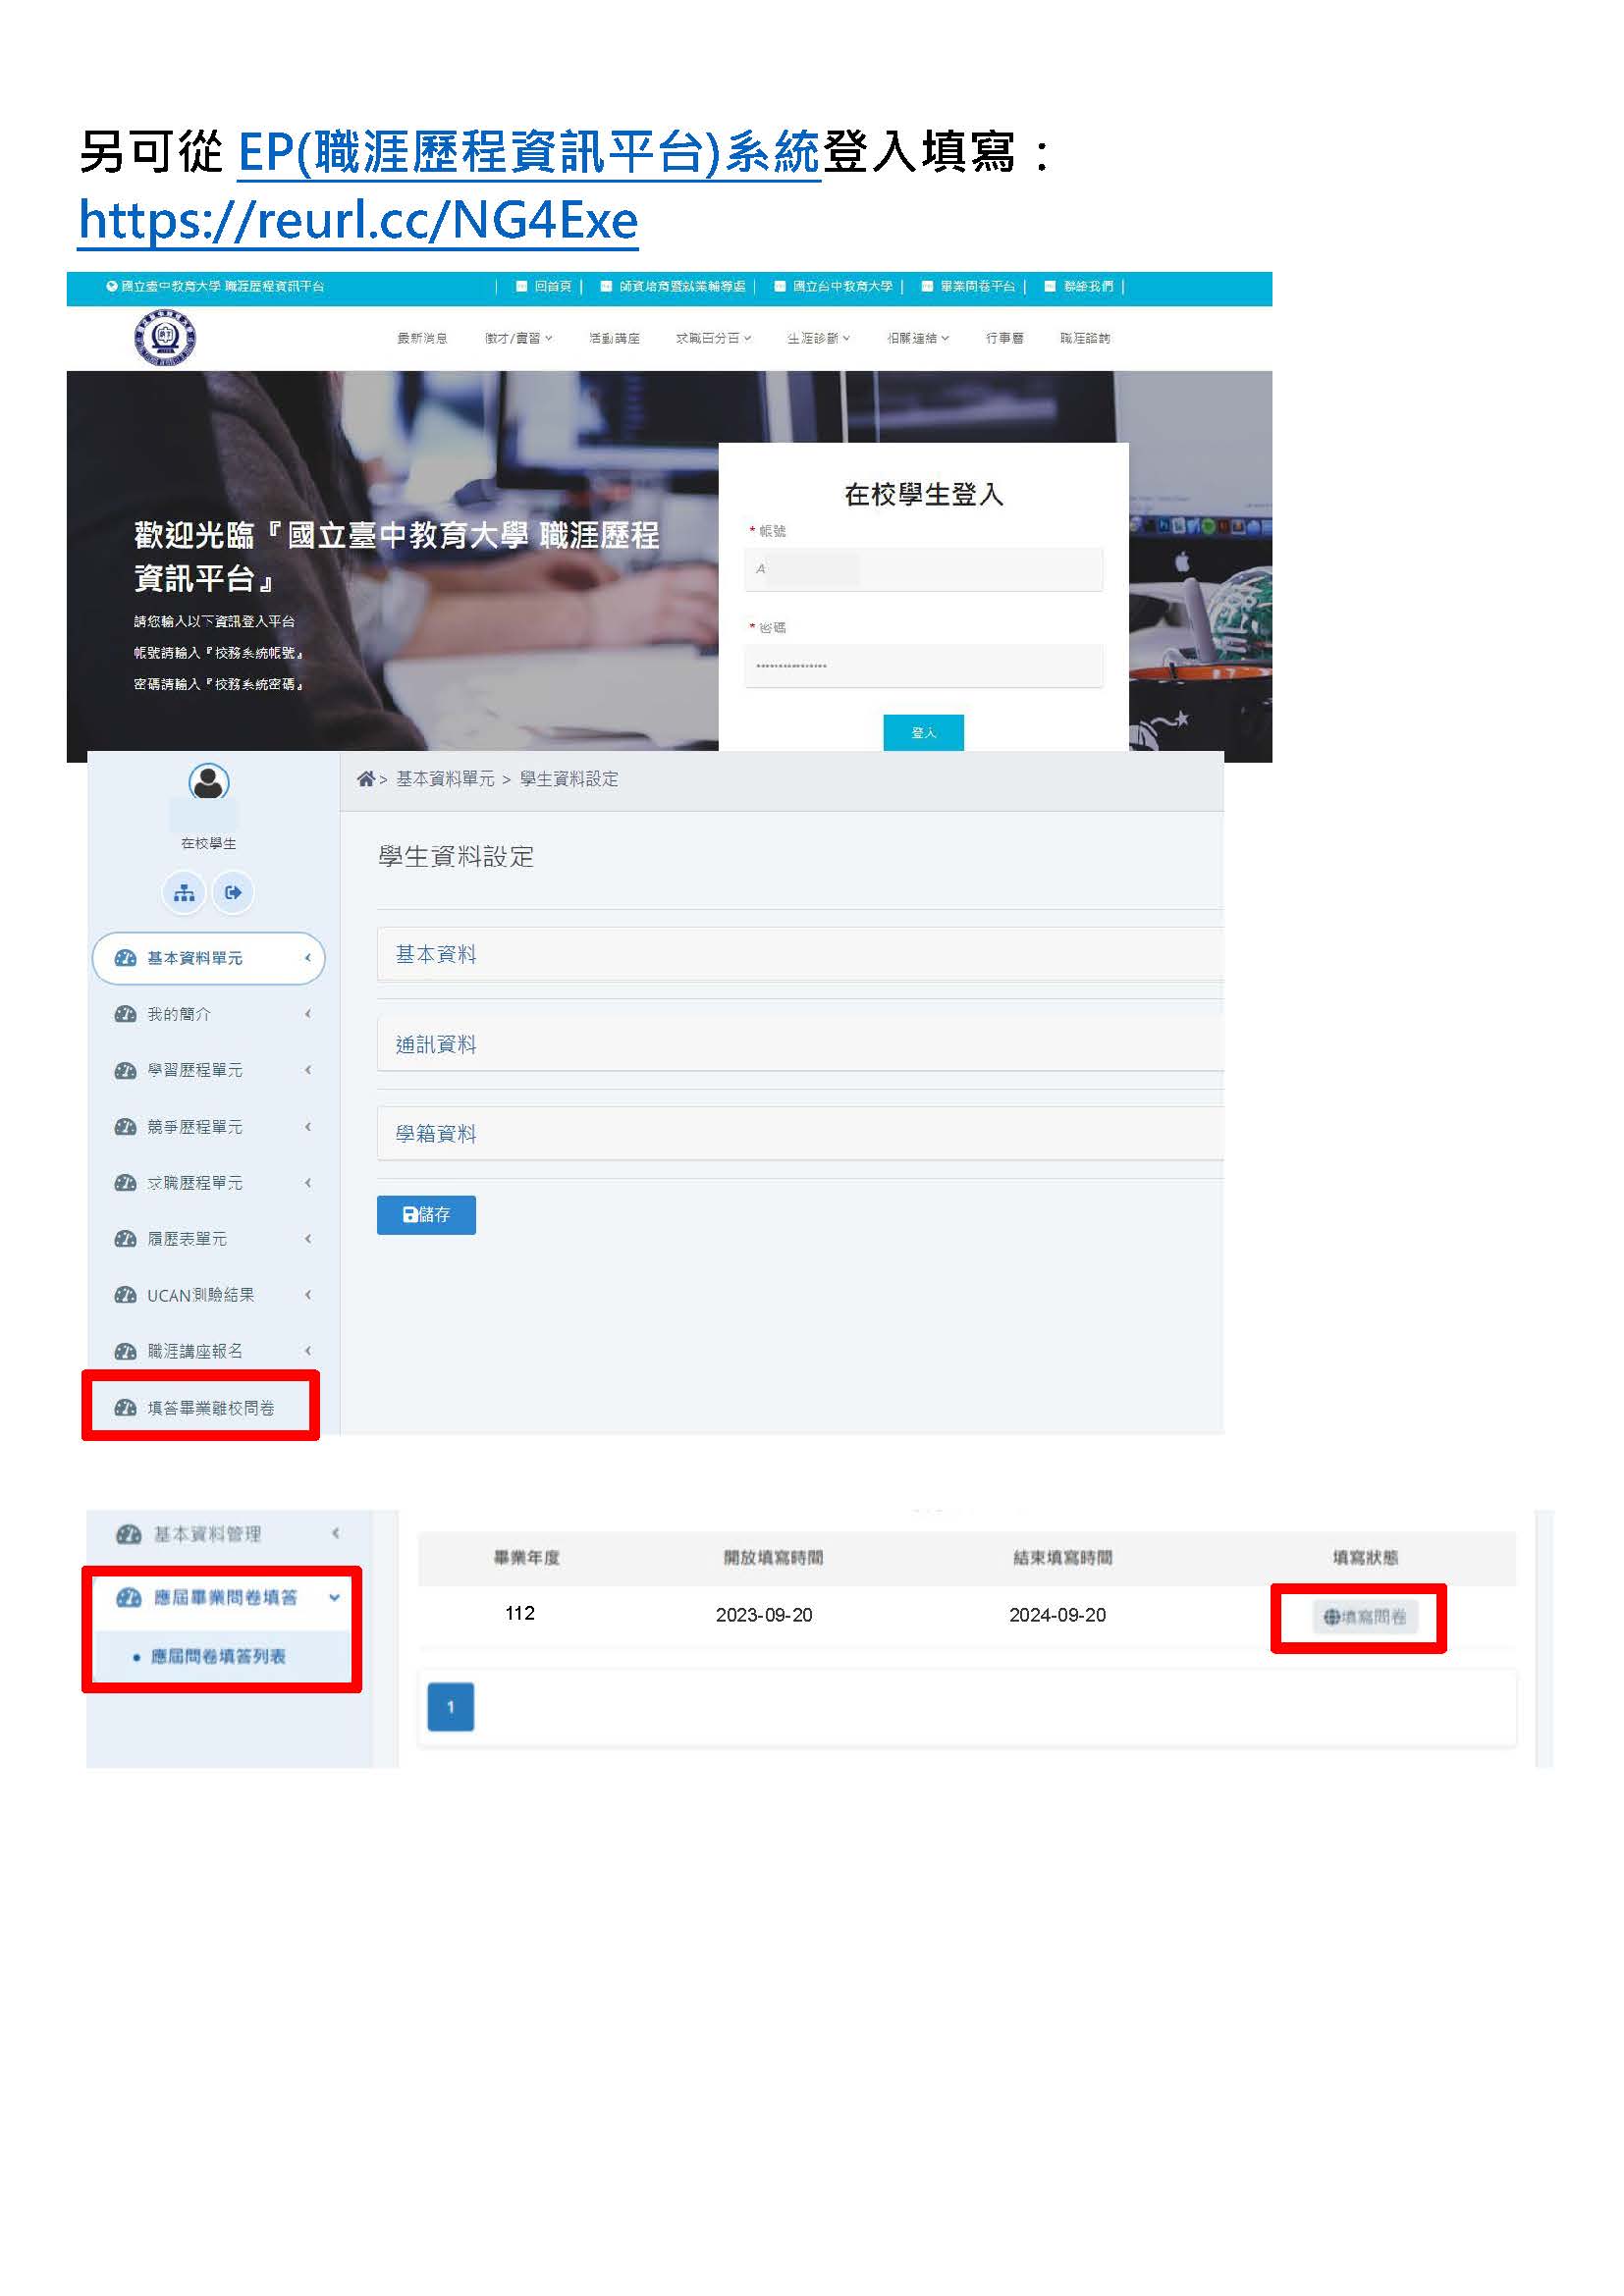Expand the 我的簡介 sidebar chevron
This screenshot has height=2296, width=1624.
pos(308,1014)
